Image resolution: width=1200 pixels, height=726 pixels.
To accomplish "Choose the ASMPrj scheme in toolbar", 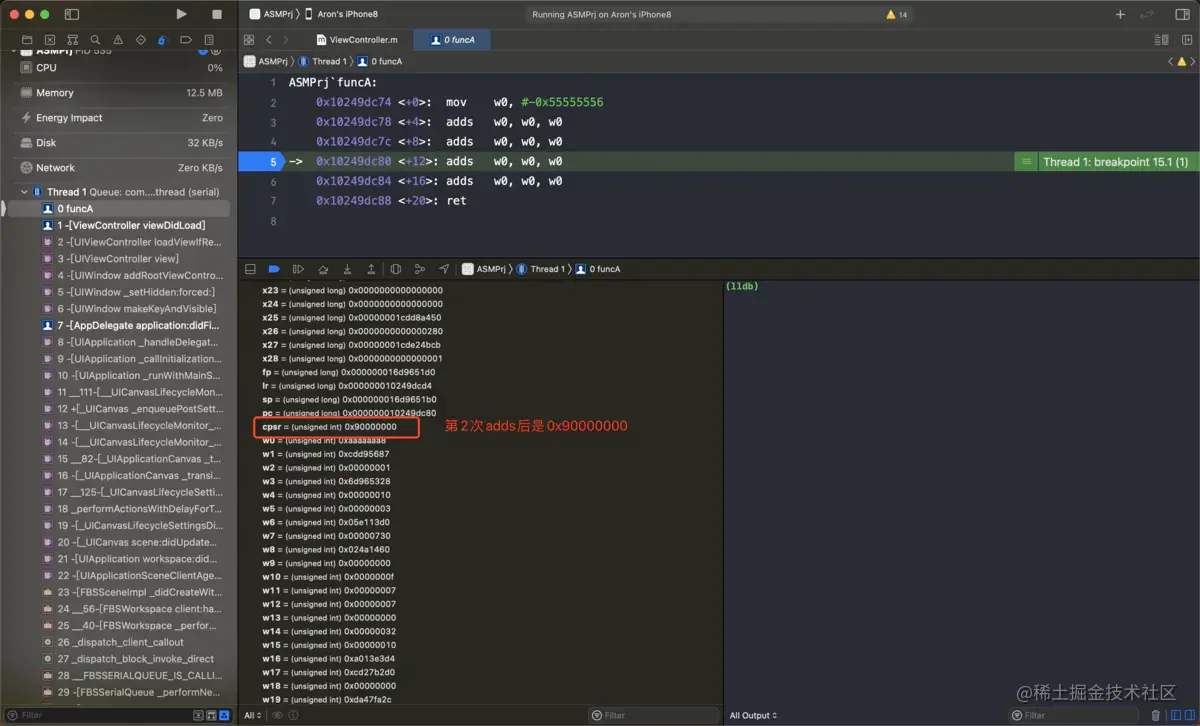I will (271, 14).
